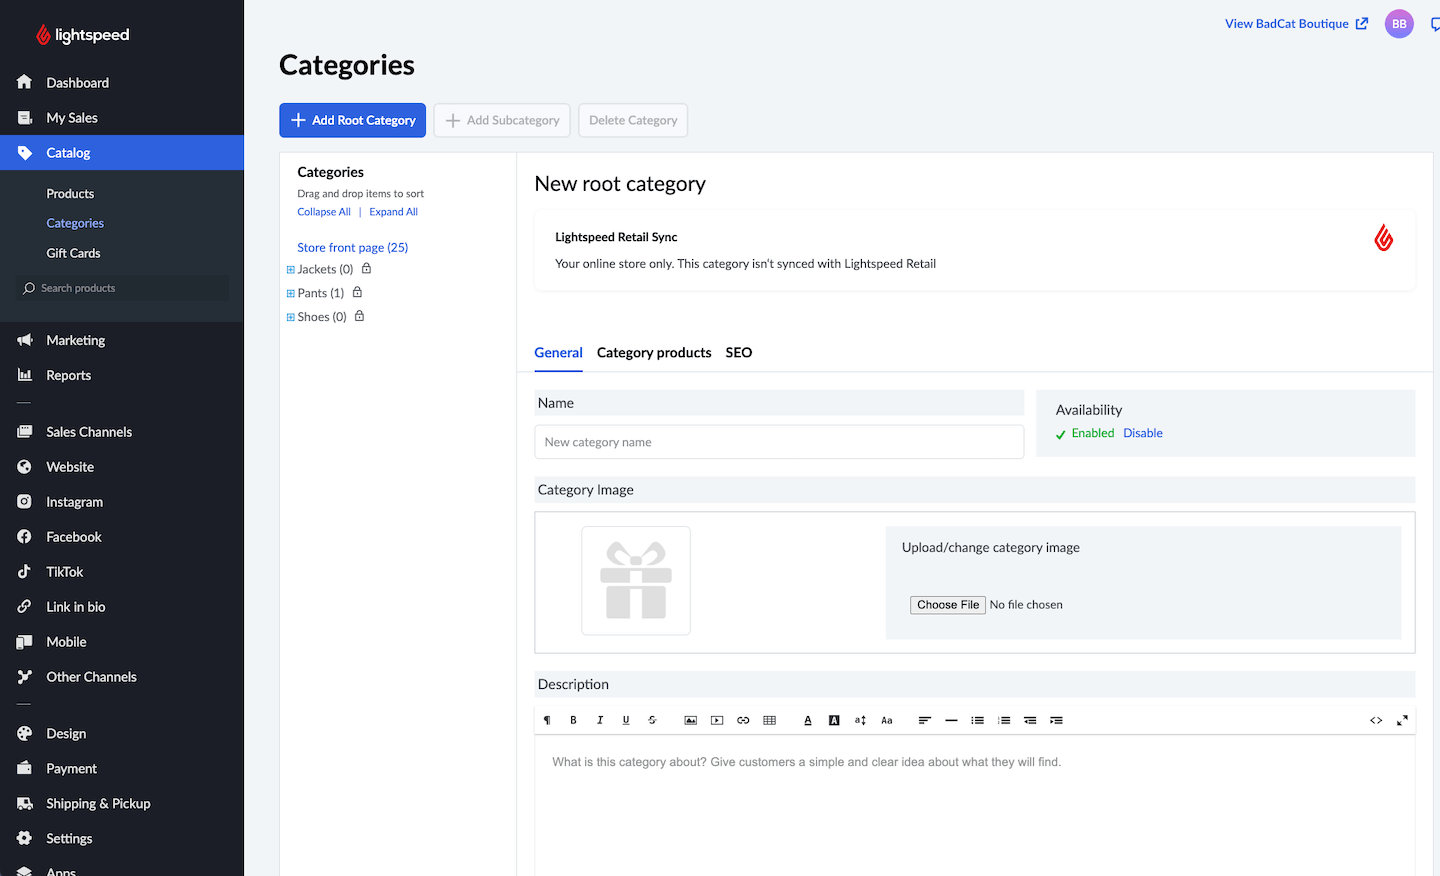Switch to the SEO tab

tap(739, 353)
